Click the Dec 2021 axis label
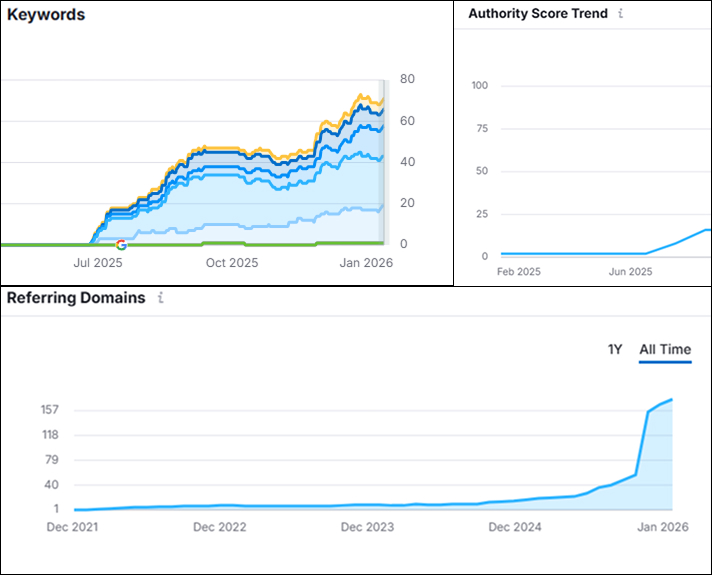 tap(72, 527)
